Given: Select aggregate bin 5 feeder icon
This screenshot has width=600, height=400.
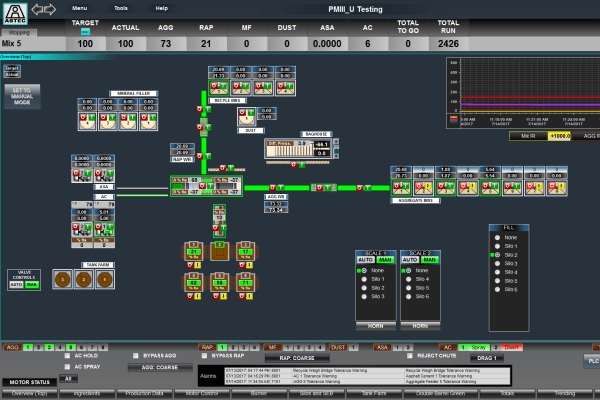Looking at the screenshot, I should pyautogui.click(x=490, y=188).
